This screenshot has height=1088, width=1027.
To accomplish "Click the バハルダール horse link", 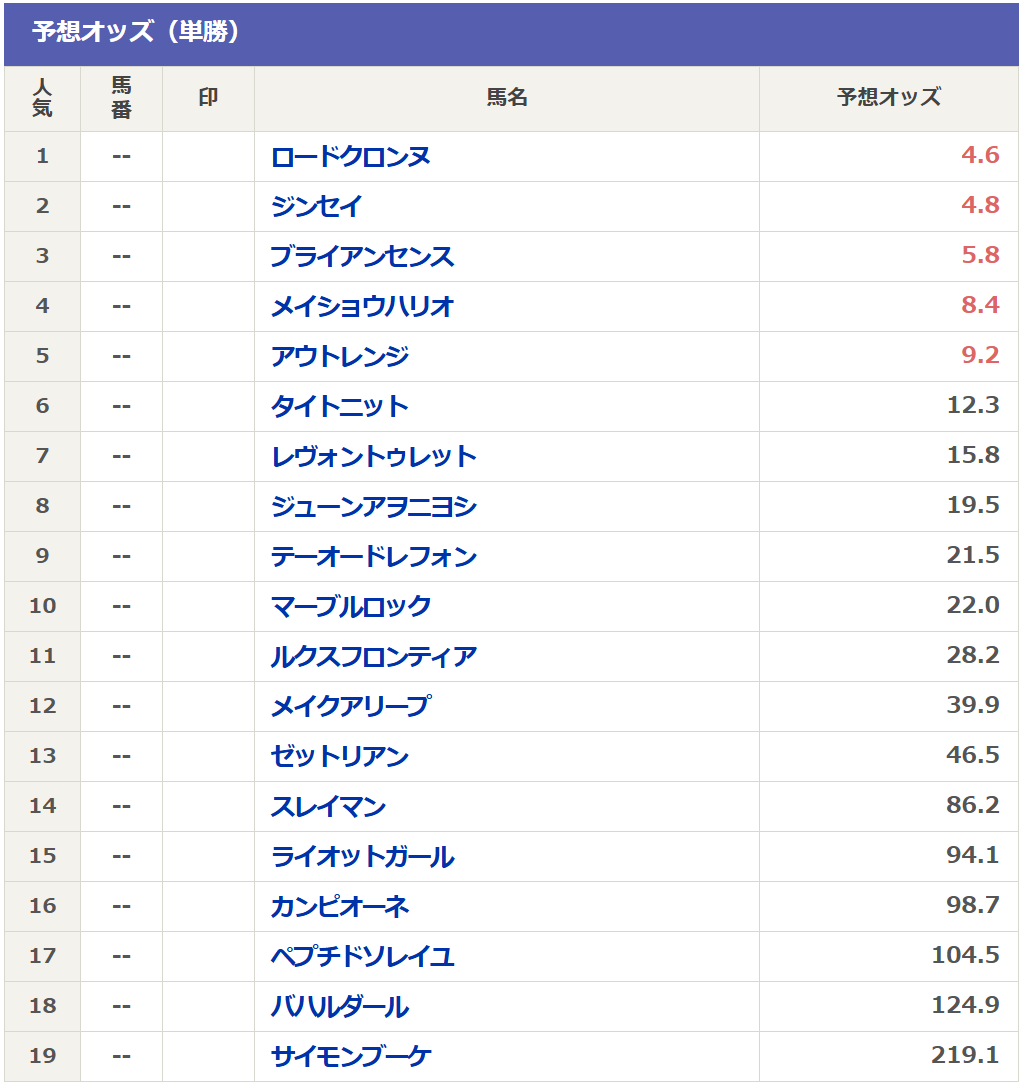I will click(x=339, y=1007).
